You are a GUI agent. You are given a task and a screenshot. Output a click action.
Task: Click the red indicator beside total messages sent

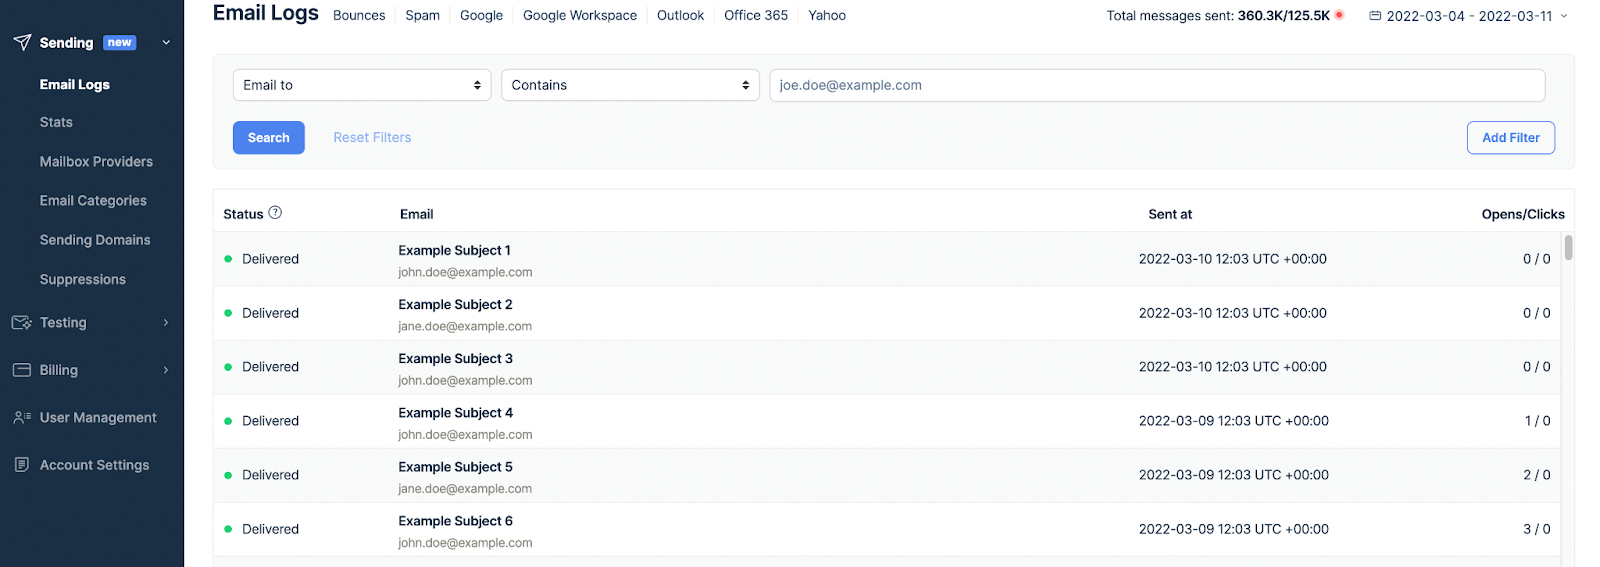[x=1339, y=15]
